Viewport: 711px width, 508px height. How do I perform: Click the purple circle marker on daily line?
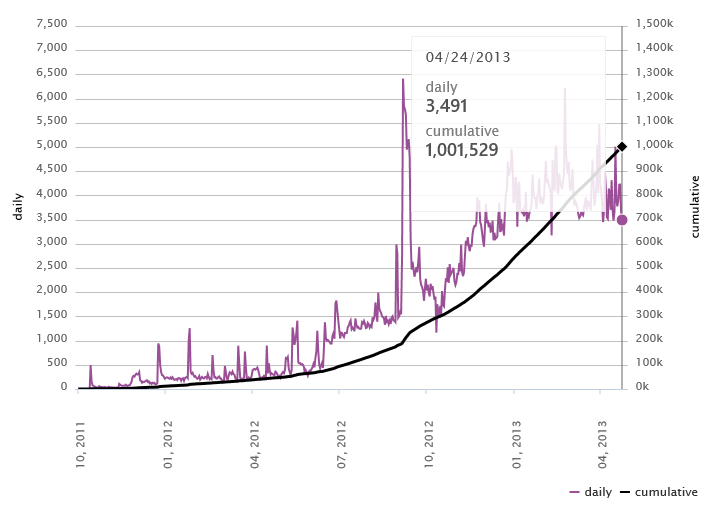[x=621, y=220]
